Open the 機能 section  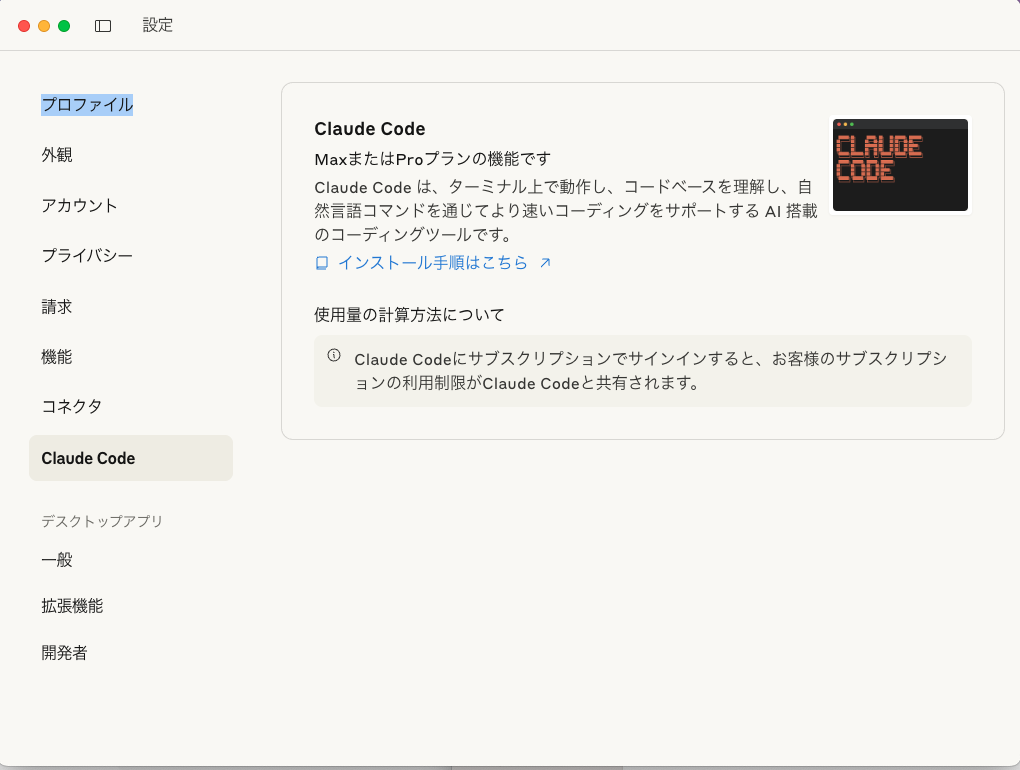[57, 356]
